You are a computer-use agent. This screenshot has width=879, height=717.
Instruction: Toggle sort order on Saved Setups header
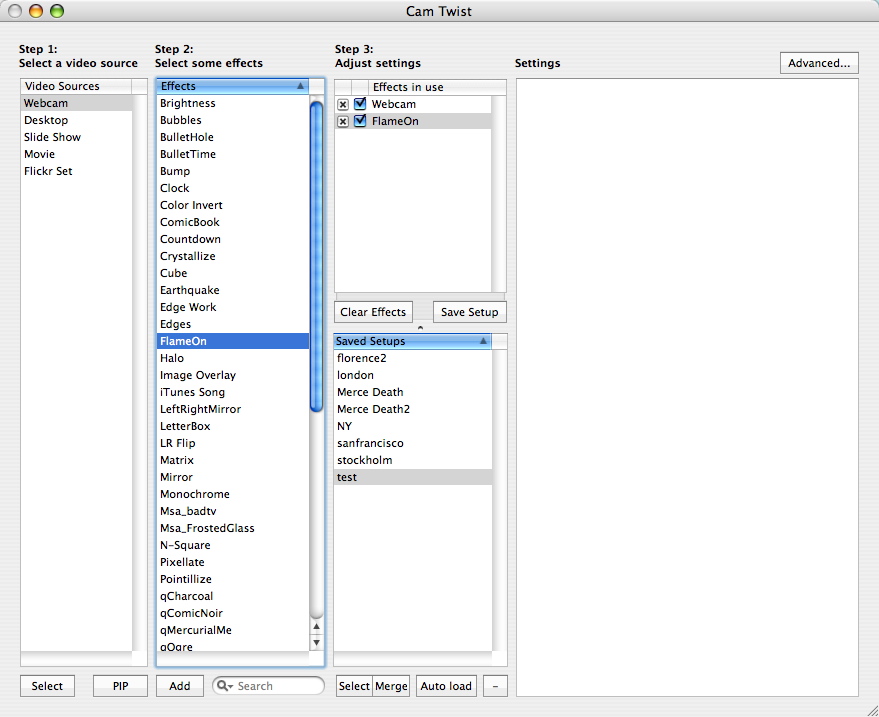pyautogui.click(x=483, y=341)
